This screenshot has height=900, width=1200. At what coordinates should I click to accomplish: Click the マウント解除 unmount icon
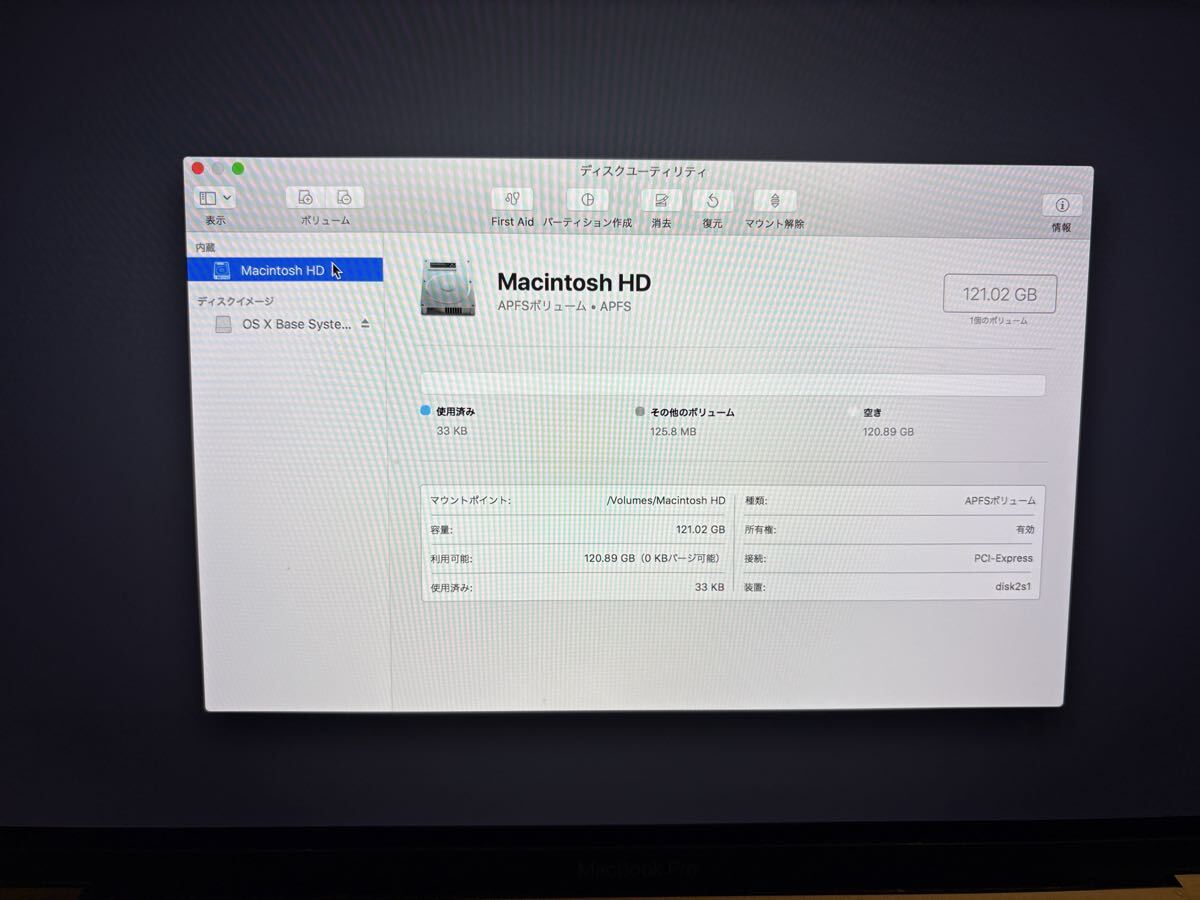[774, 200]
